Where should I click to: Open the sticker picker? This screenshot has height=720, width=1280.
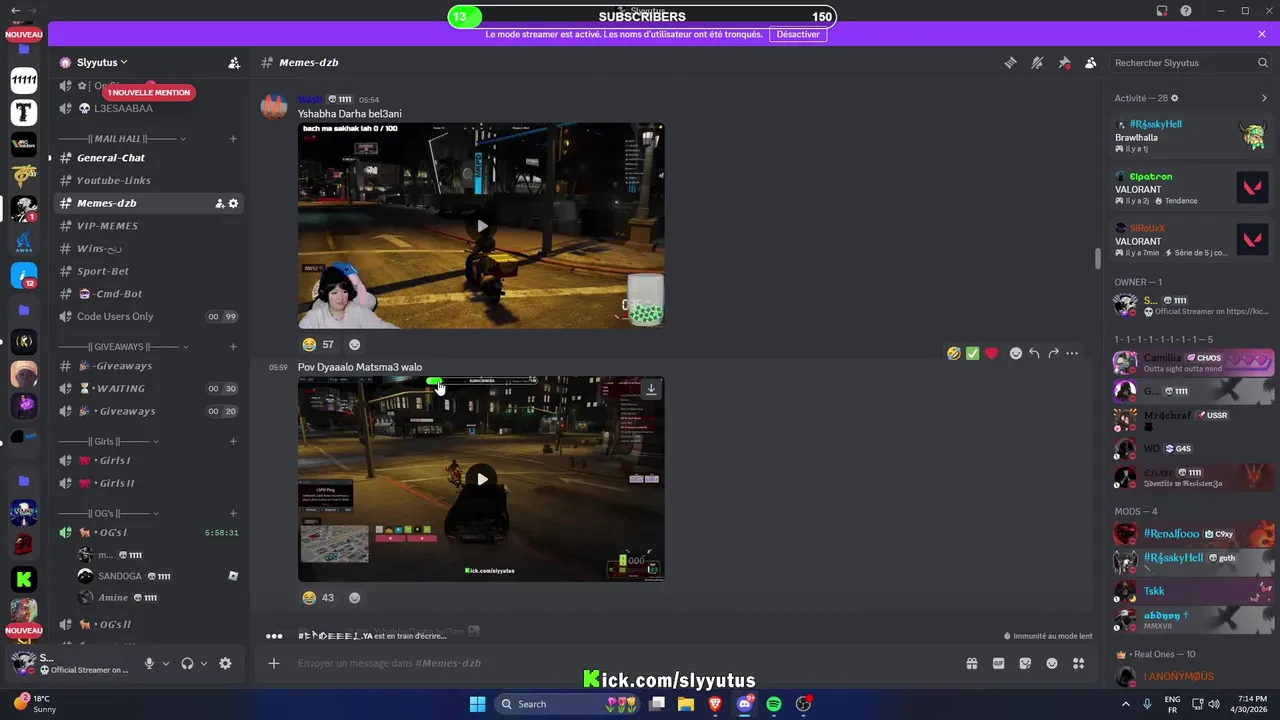[x=1025, y=663]
